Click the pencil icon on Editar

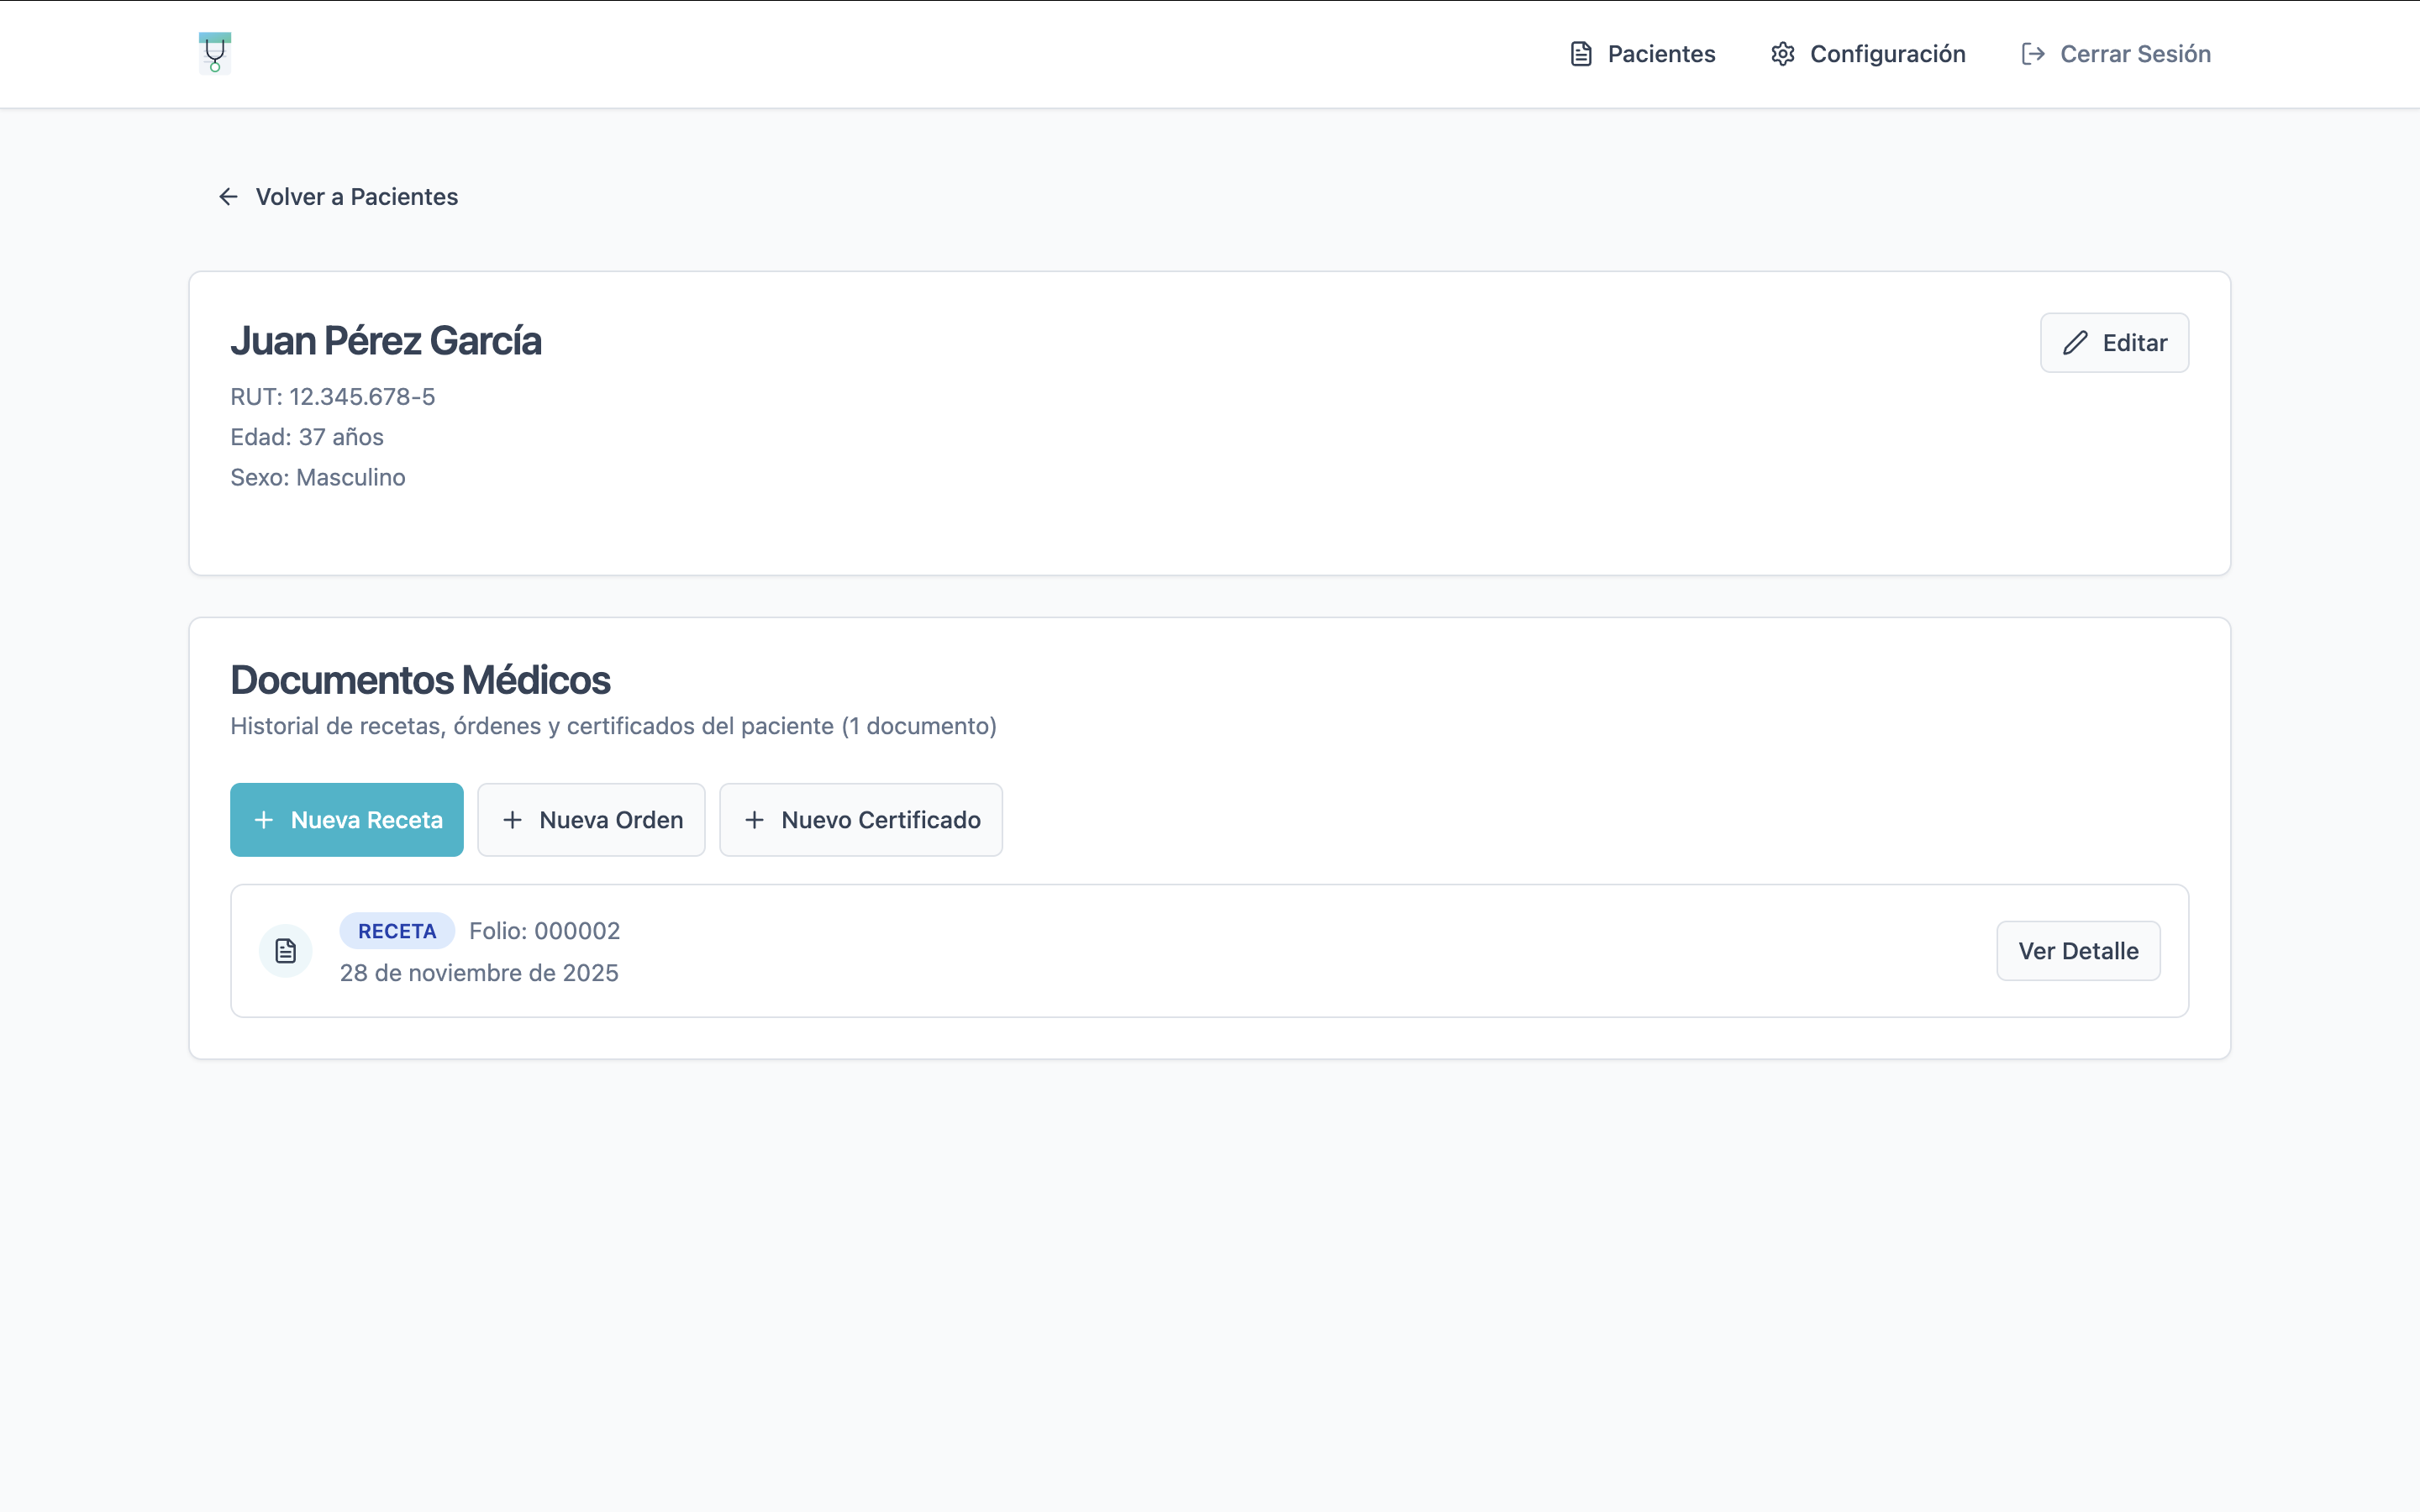click(x=2075, y=343)
